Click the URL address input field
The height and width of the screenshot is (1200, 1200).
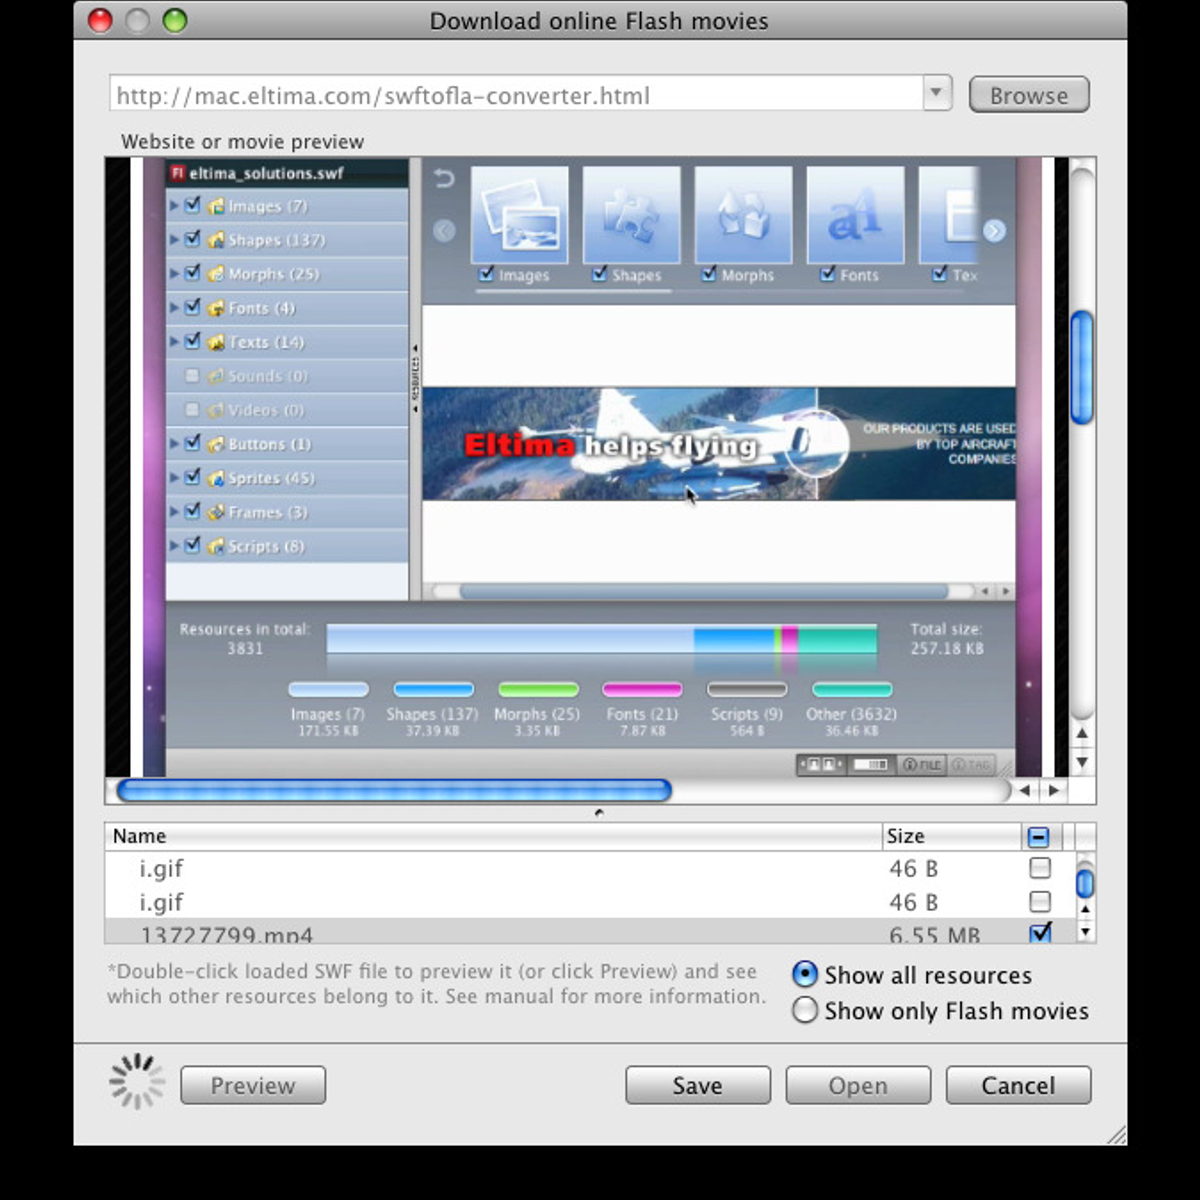tap(516, 94)
